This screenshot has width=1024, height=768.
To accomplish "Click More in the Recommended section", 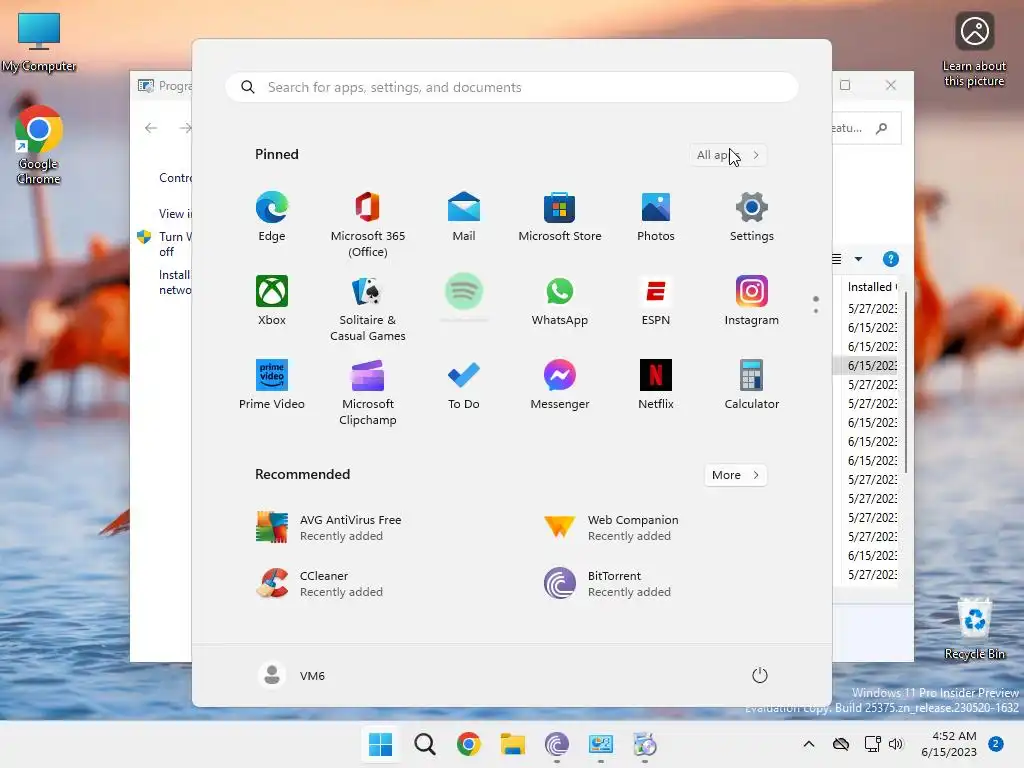I will tap(735, 475).
